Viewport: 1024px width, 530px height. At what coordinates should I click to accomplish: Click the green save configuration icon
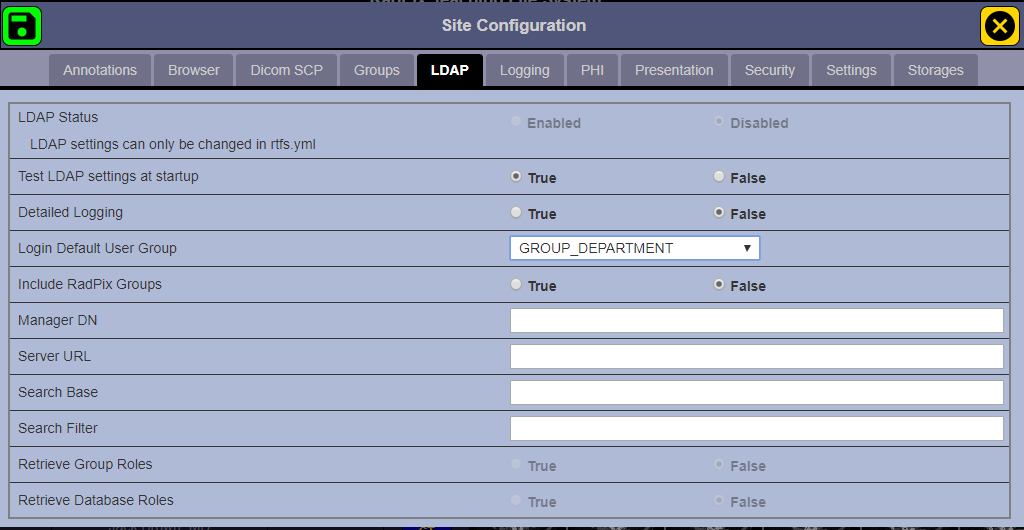pyautogui.click(x=22, y=26)
